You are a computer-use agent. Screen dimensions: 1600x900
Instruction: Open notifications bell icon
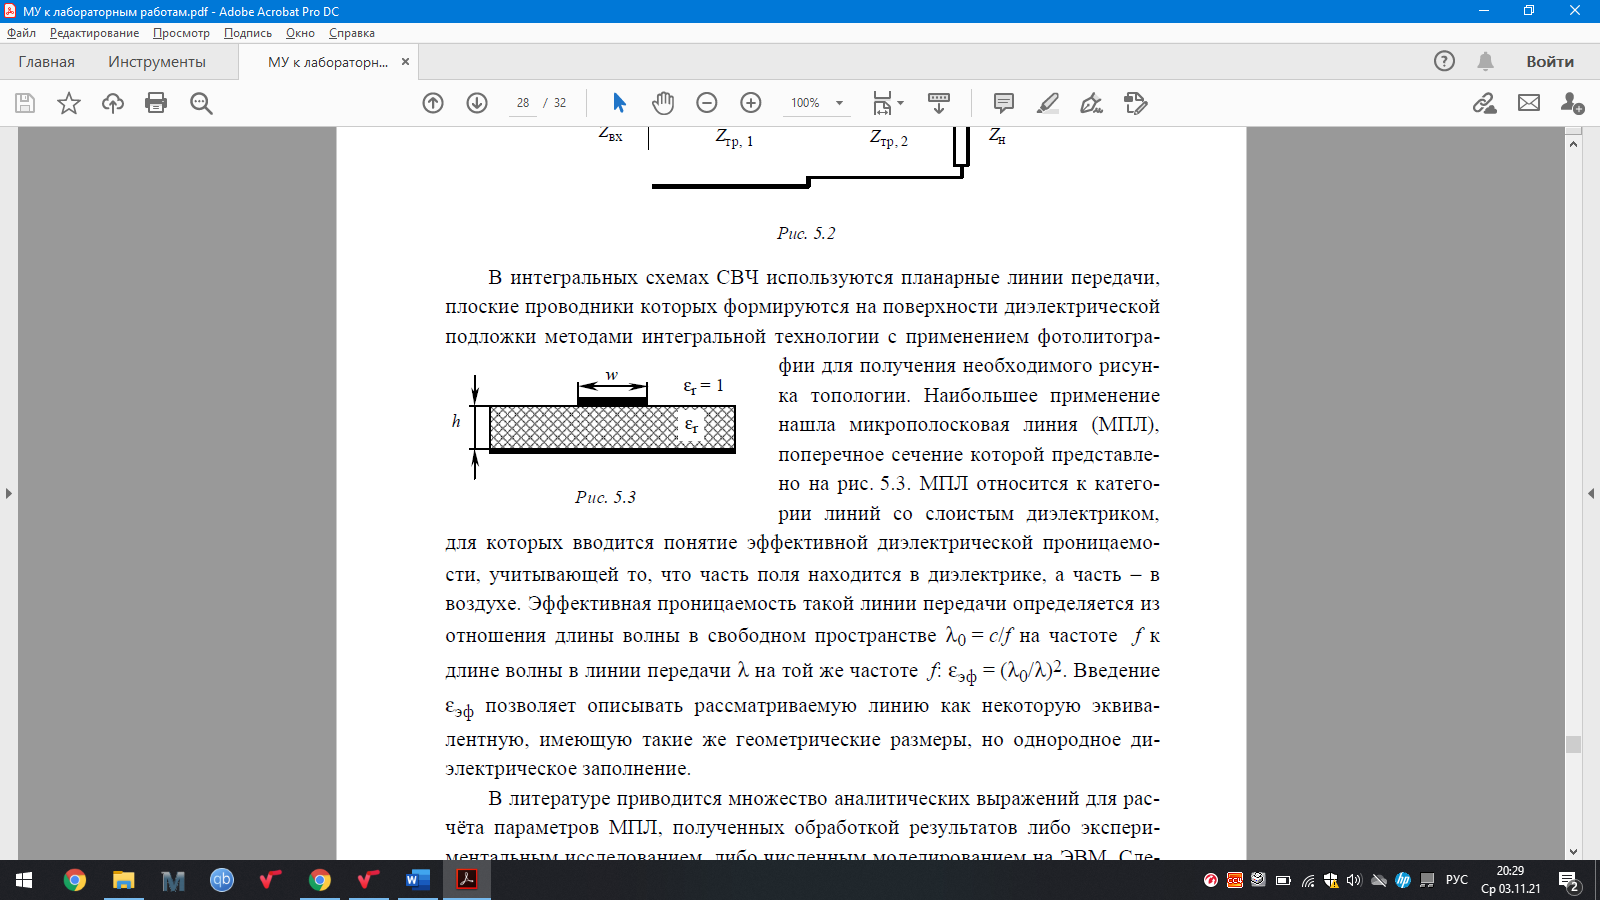tap(1486, 61)
